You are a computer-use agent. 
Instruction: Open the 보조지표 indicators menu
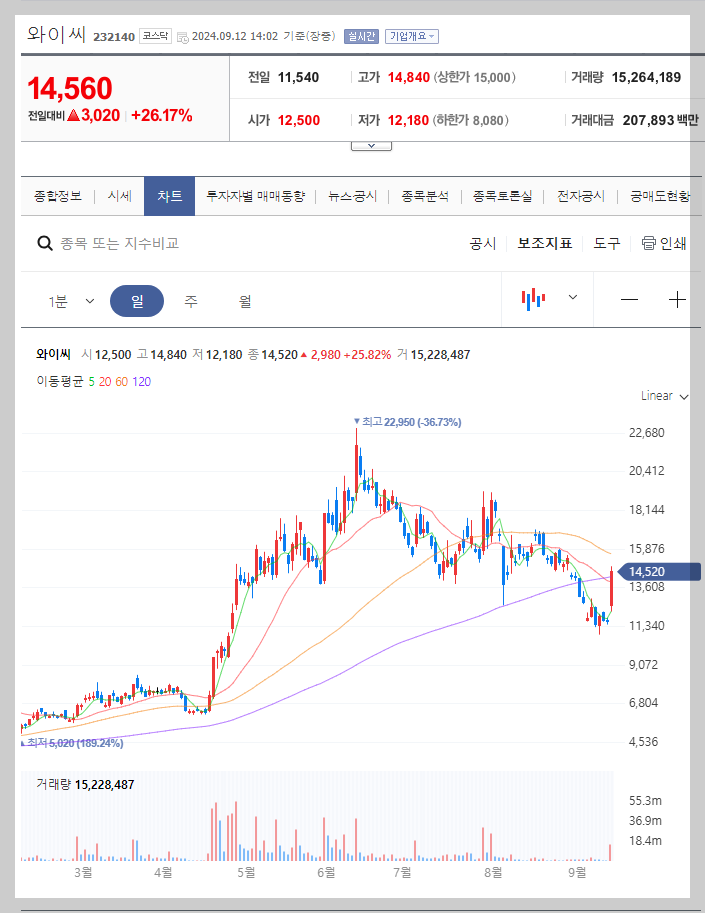click(545, 243)
